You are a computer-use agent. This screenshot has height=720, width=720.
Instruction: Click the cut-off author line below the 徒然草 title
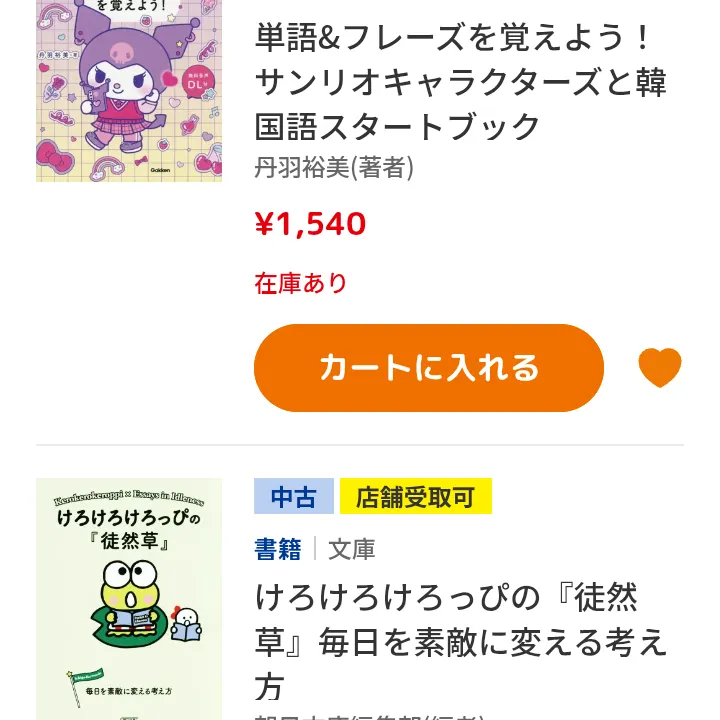click(370, 714)
